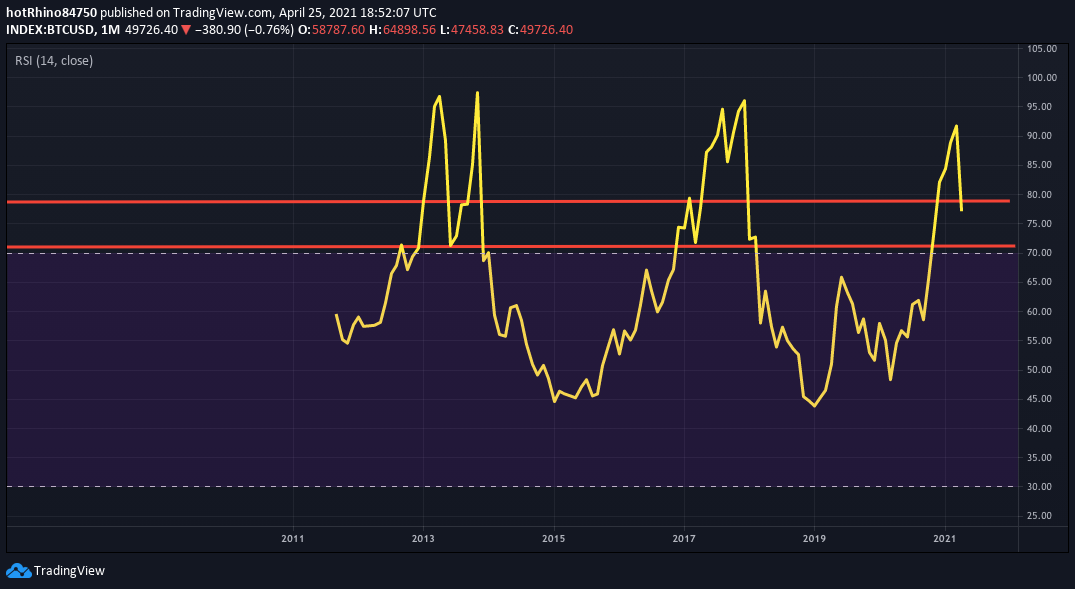Image resolution: width=1075 pixels, height=589 pixels.
Task: Click the open price value 58787.60
Action: (x=337, y=30)
